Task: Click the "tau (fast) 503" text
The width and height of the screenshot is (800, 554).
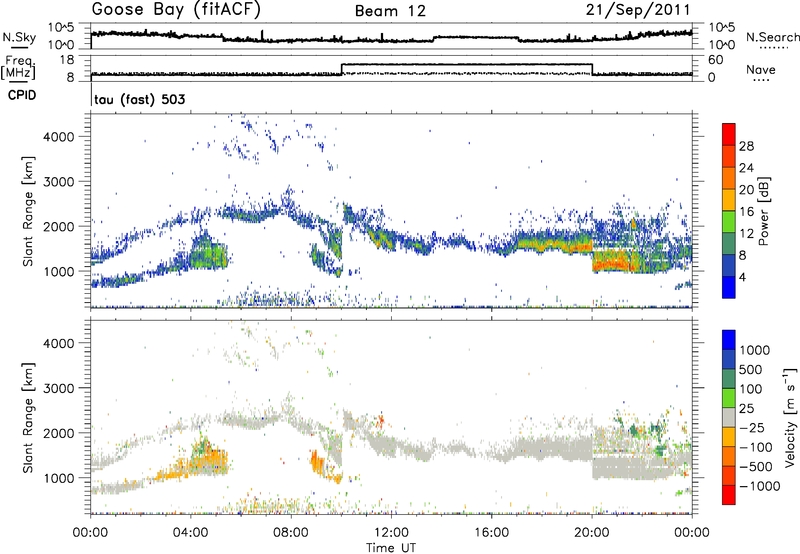Action: (x=140, y=99)
